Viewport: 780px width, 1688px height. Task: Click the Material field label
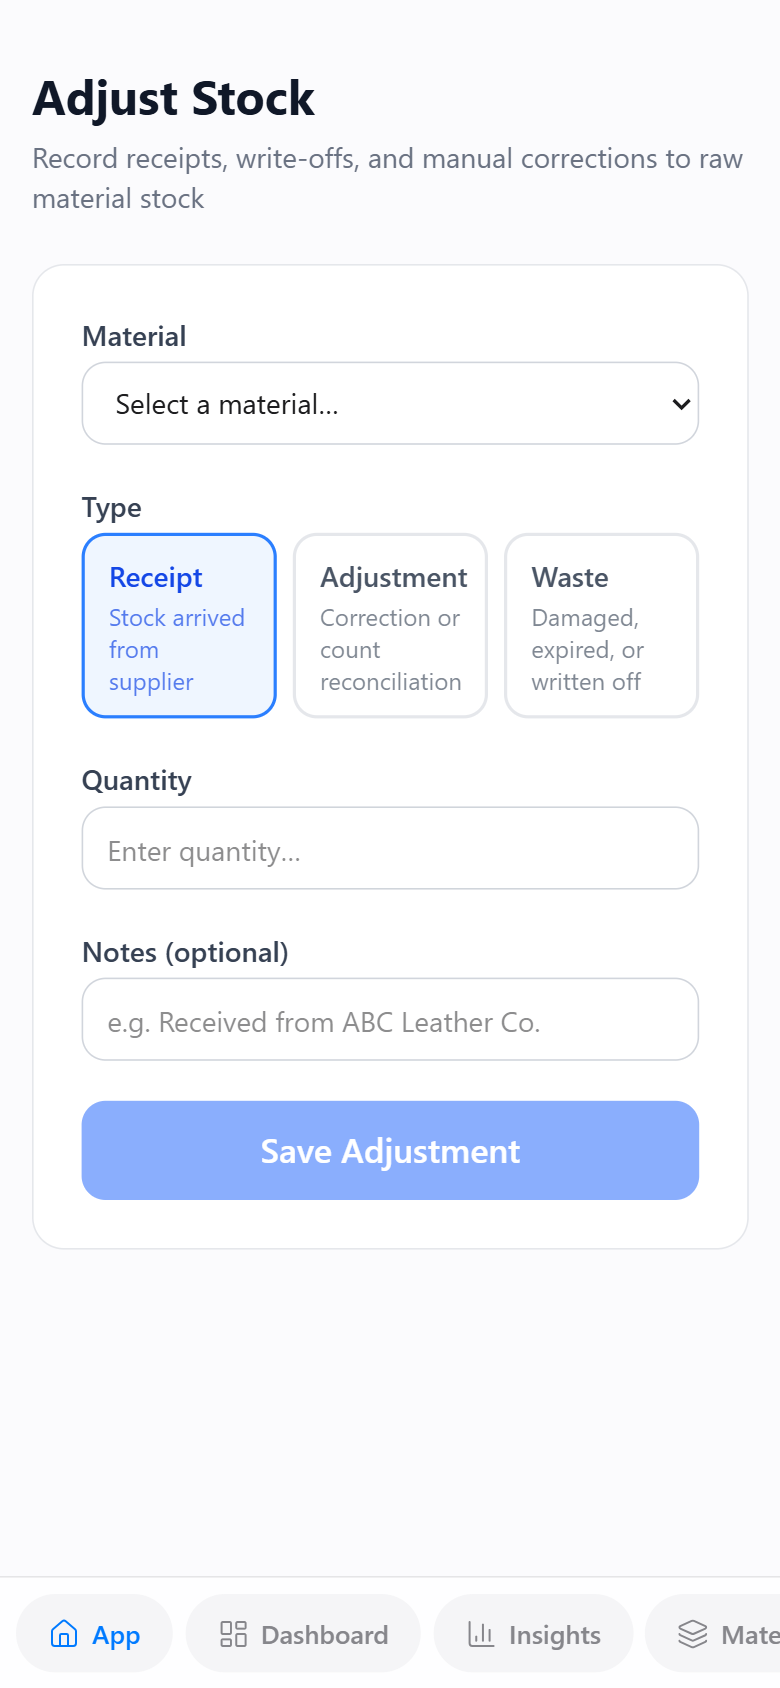click(x=134, y=336)
